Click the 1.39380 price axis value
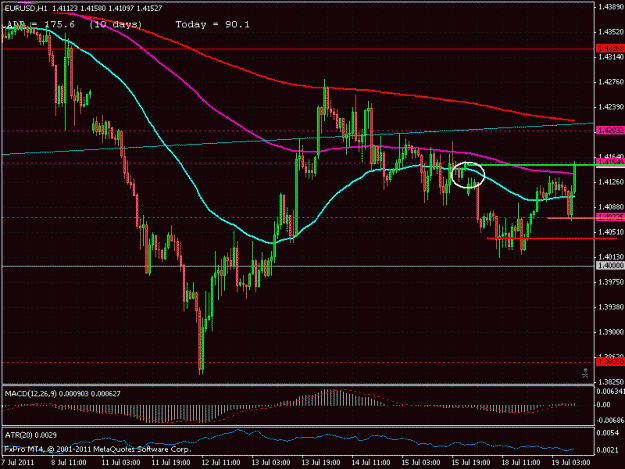This screenshot has width=625, height=469. [611, 307]
